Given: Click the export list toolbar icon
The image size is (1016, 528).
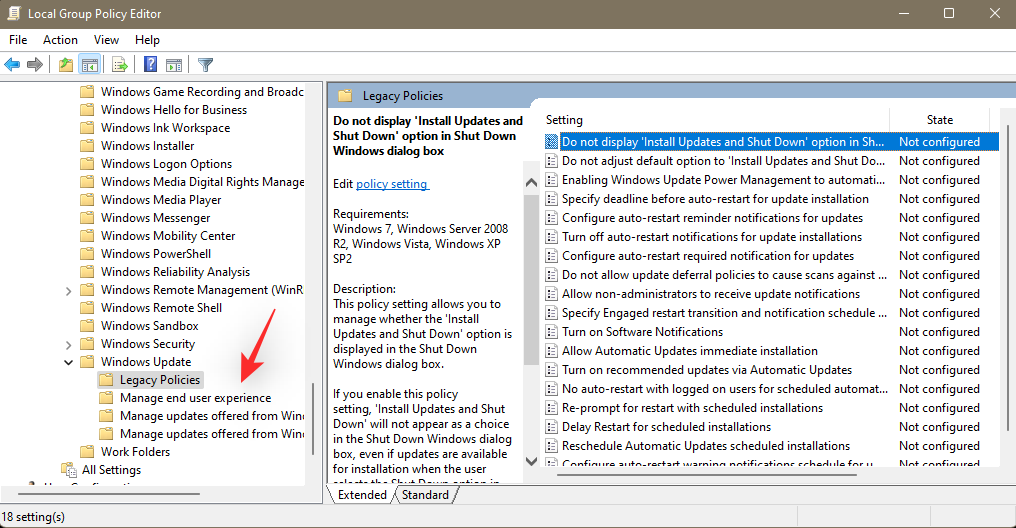Looking at the screenshot, I should pos(119,65).
